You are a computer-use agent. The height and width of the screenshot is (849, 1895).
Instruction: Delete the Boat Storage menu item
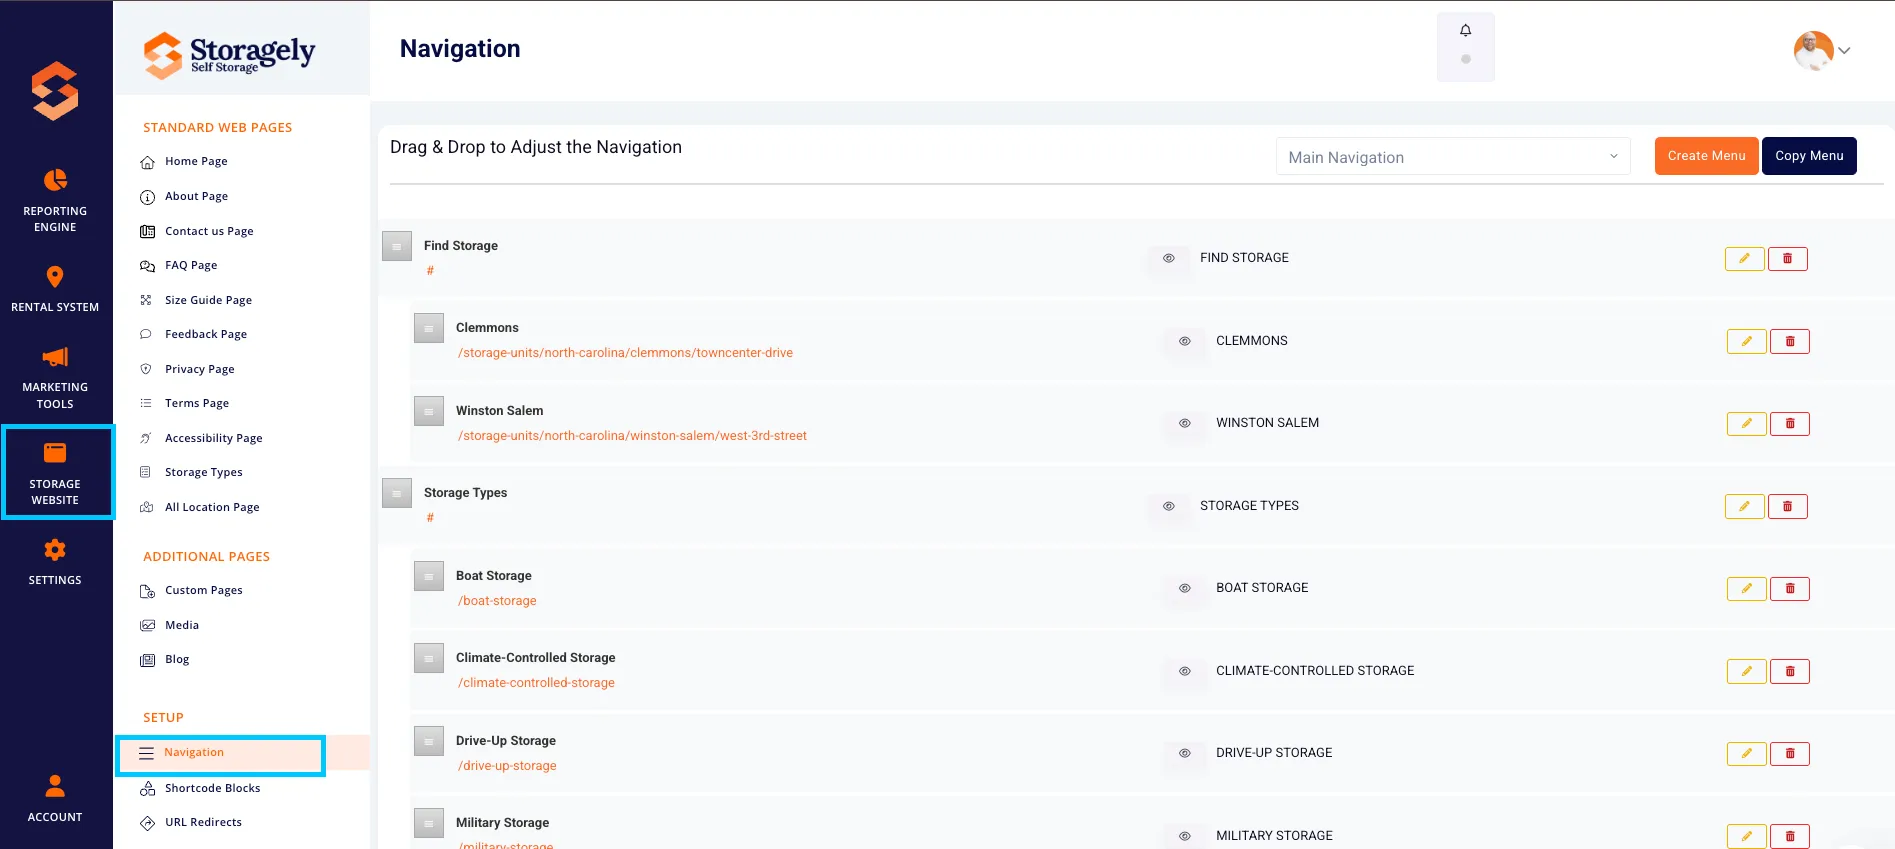coord(1789,589)
